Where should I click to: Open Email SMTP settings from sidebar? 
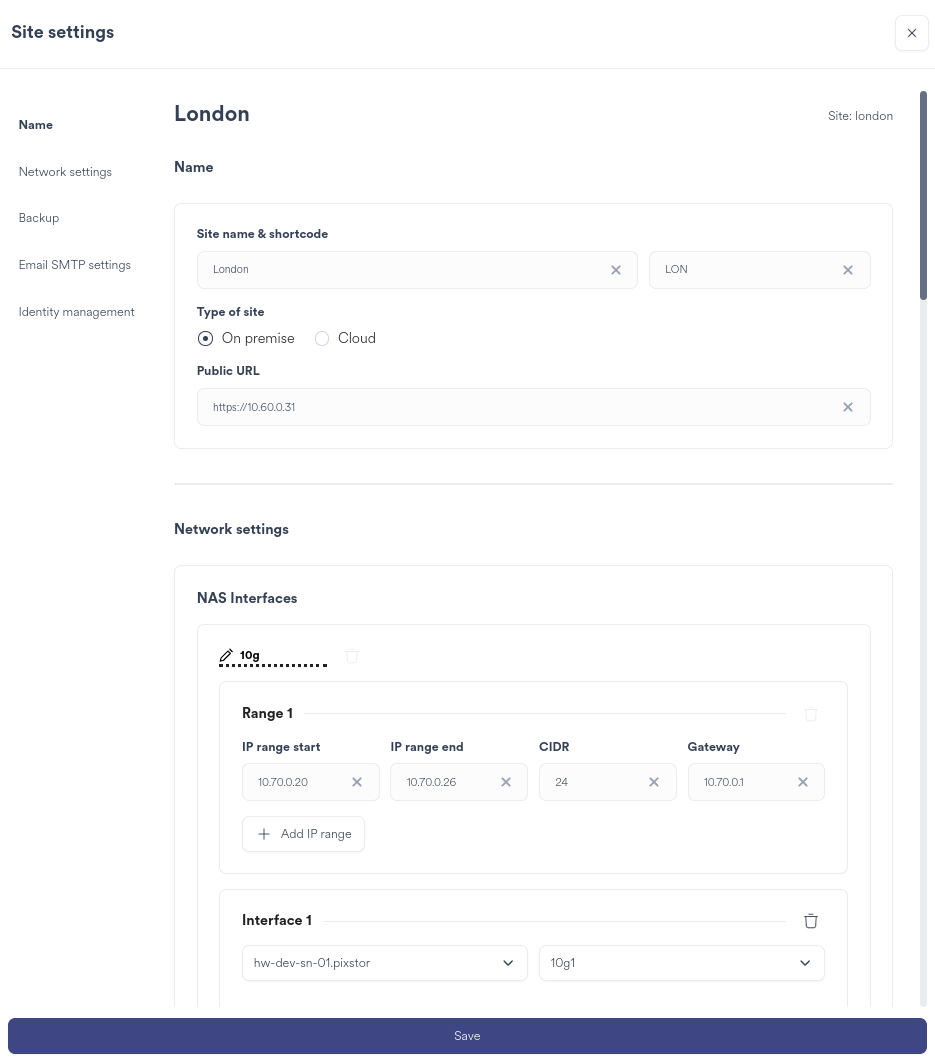pyautogui.click(x=74, y=265)
